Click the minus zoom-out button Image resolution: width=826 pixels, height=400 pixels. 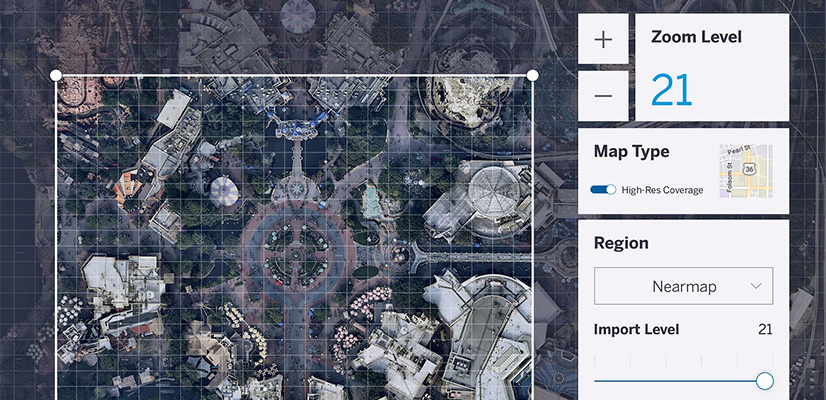(603, 96)
